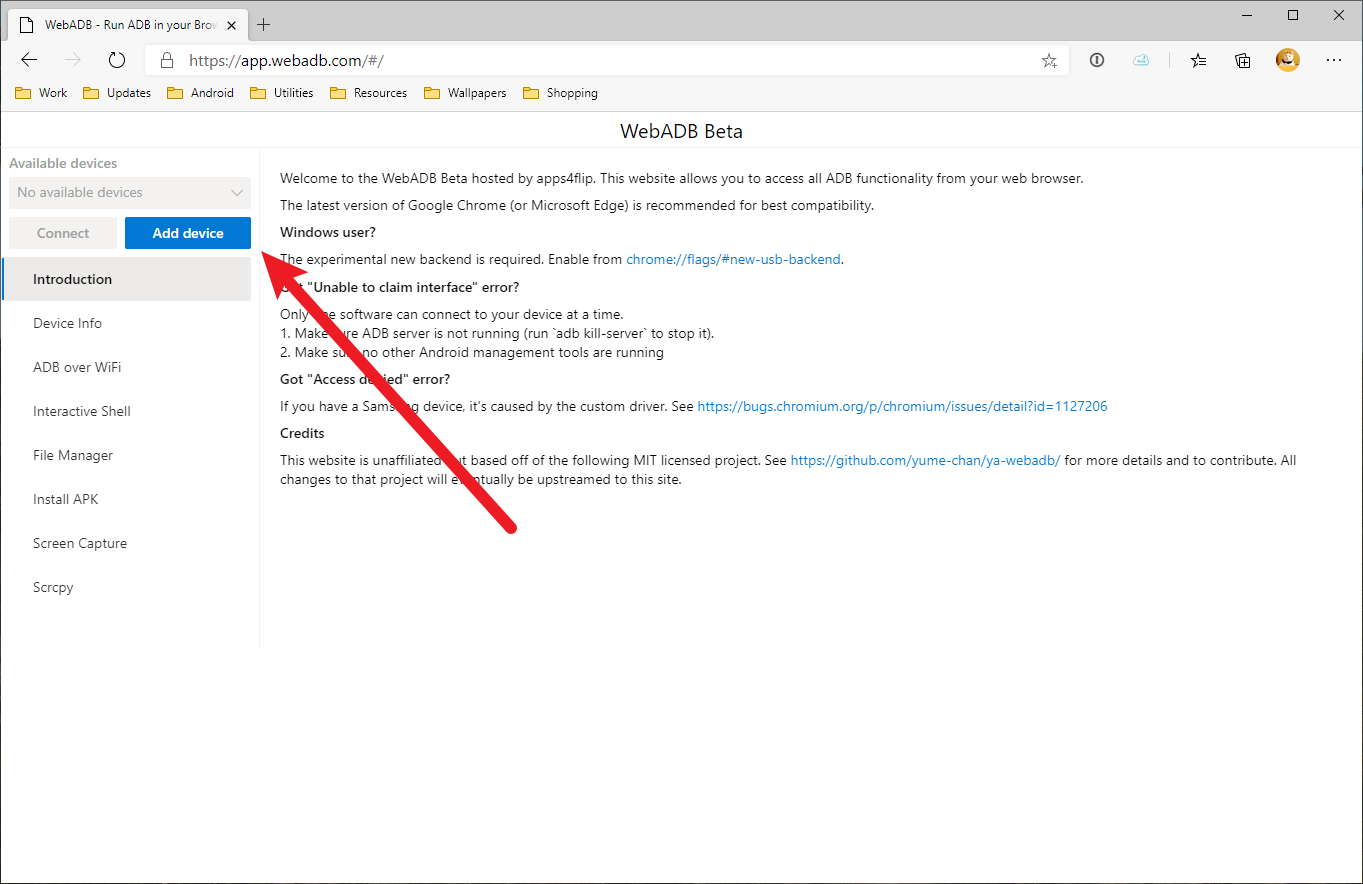Screen dimensions: 1363x884
Task: Open the Resources bookmarks folder
Action: (368, 93)
